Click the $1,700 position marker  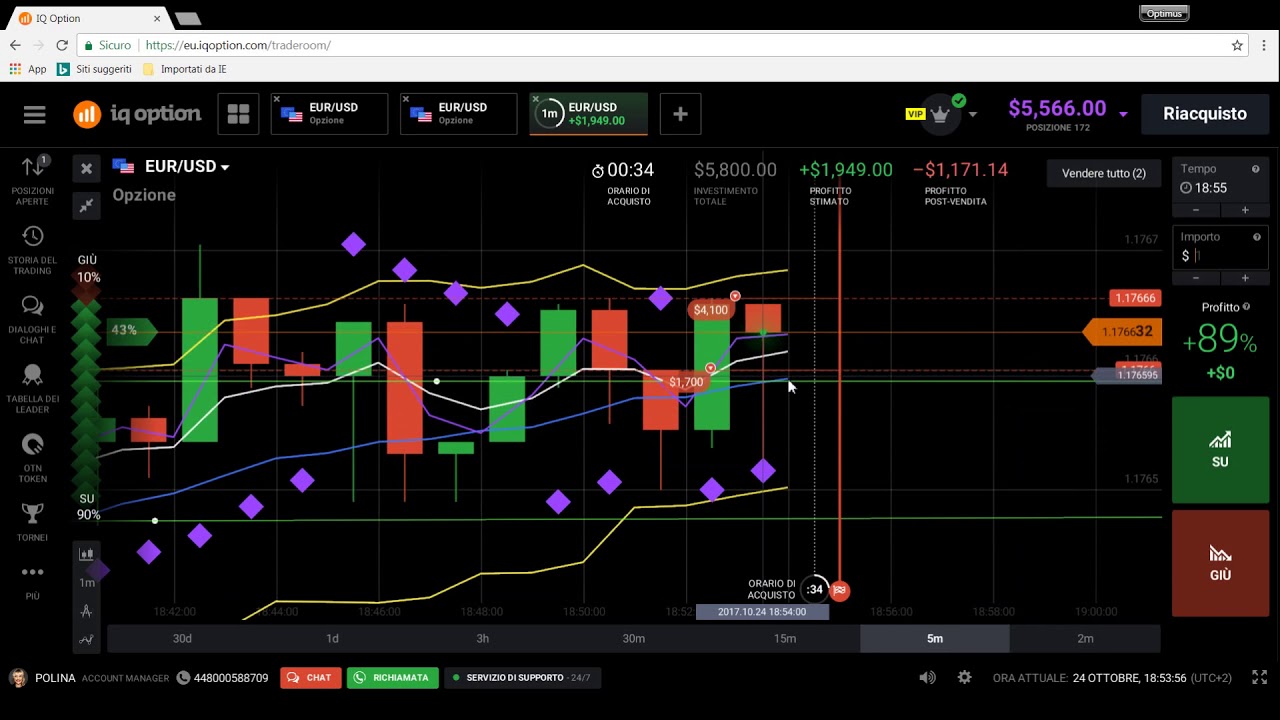[686, 382]
